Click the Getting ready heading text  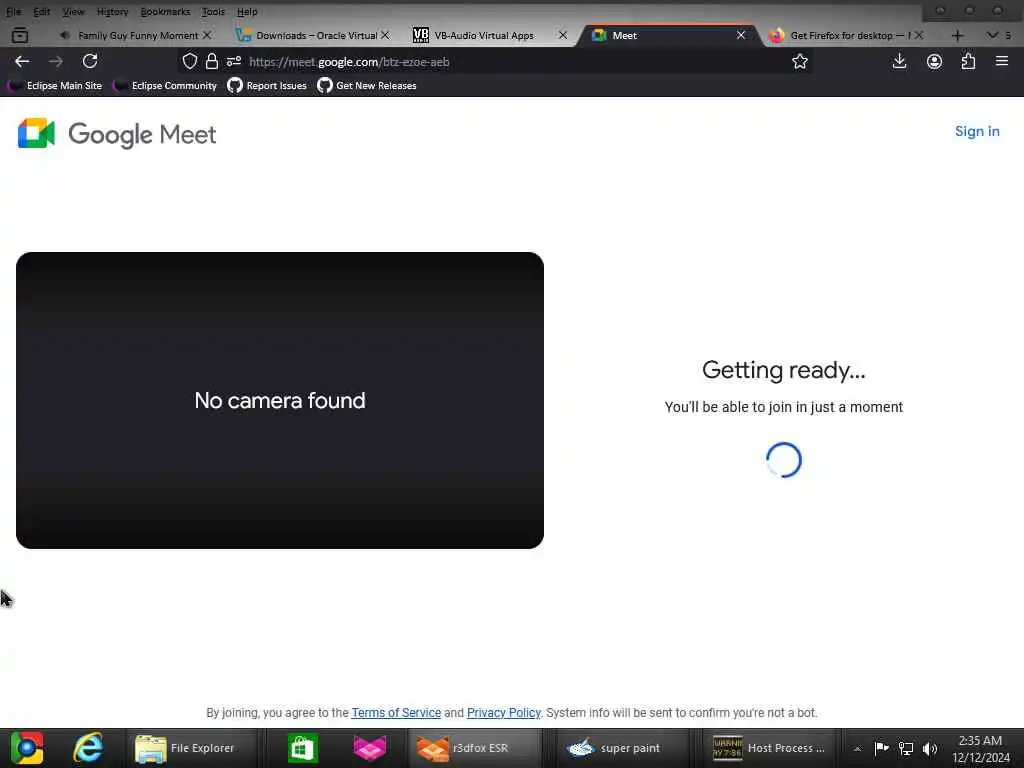784,370
